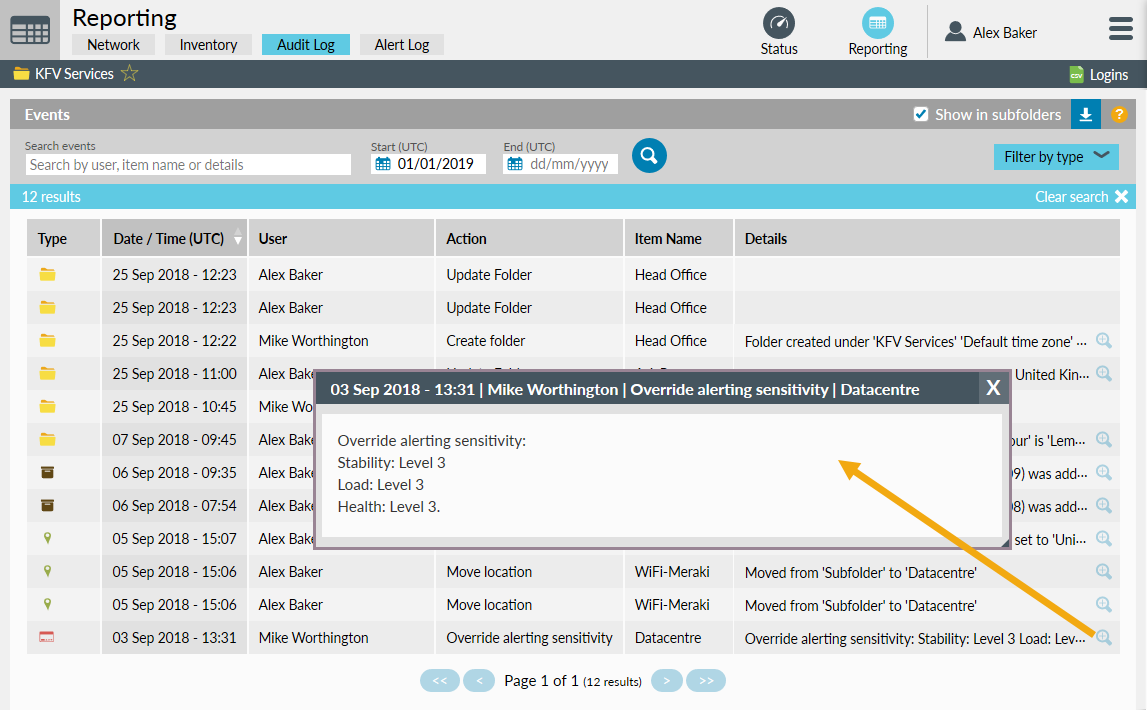Sort by Date / Time column arrows
Image resolution: width=1147 pixels, height=710 pixels.
click(237, 238)
